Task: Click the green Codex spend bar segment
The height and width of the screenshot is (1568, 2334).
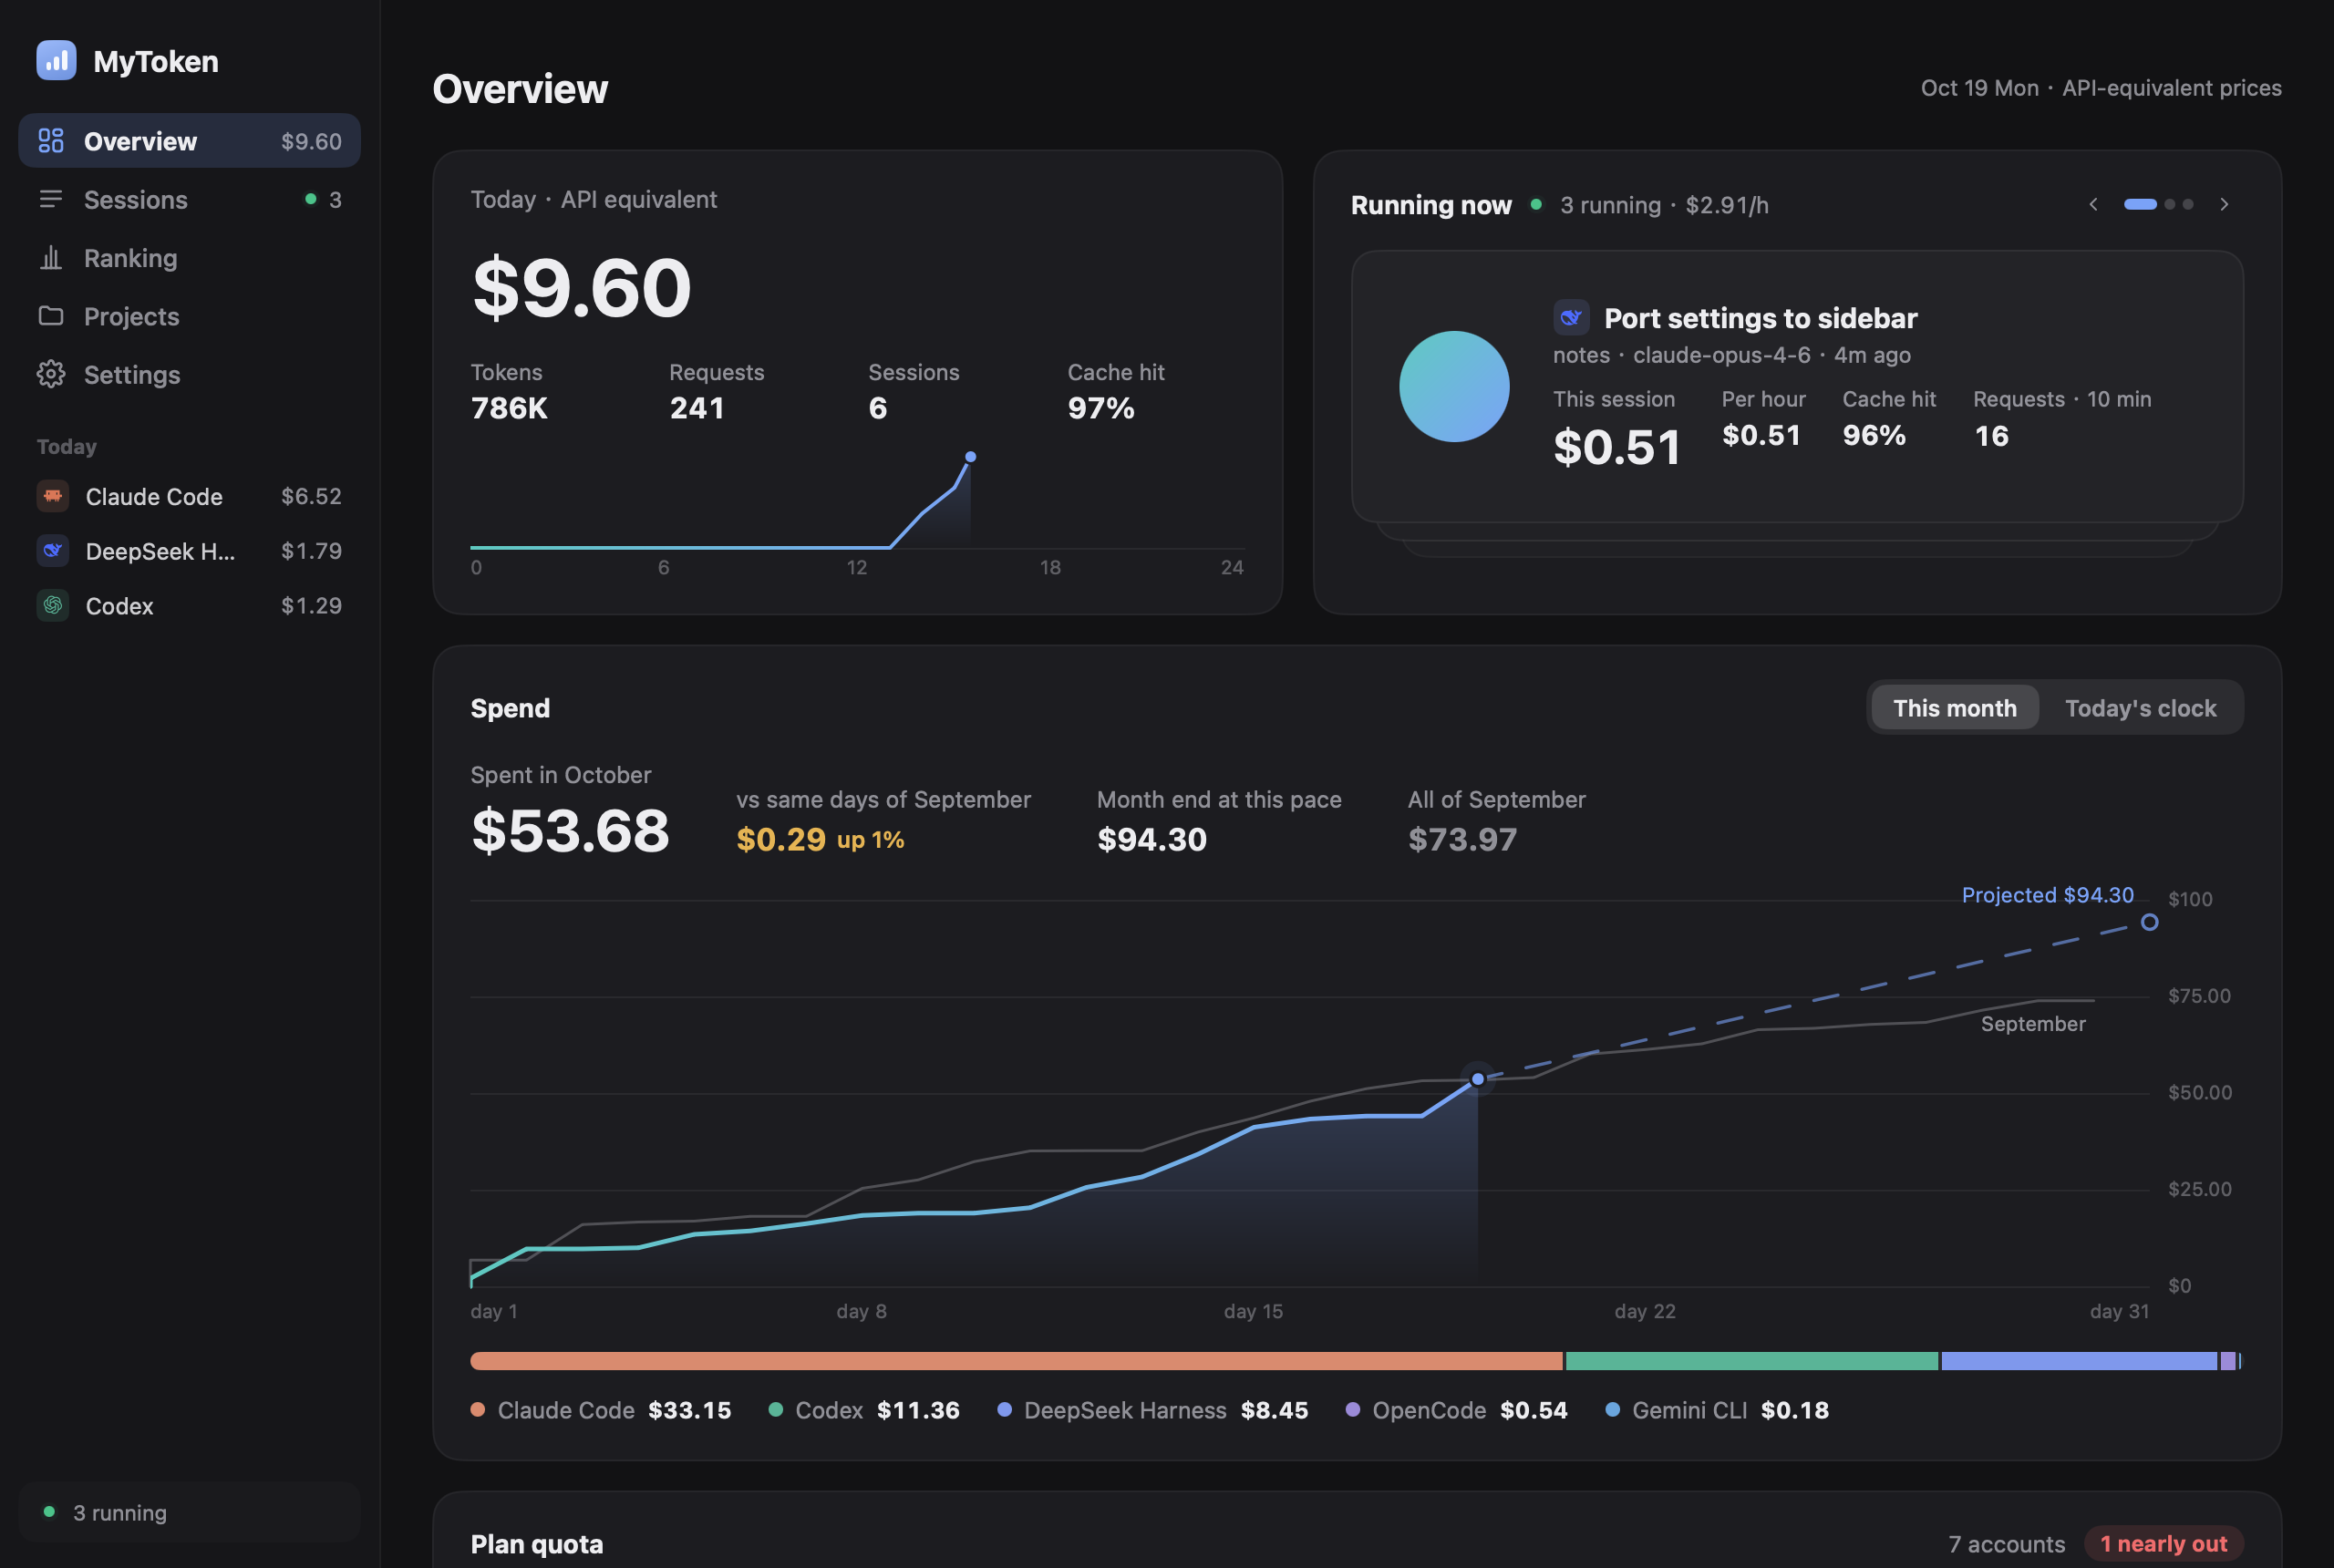Action: click(x=1751, y=1361)
